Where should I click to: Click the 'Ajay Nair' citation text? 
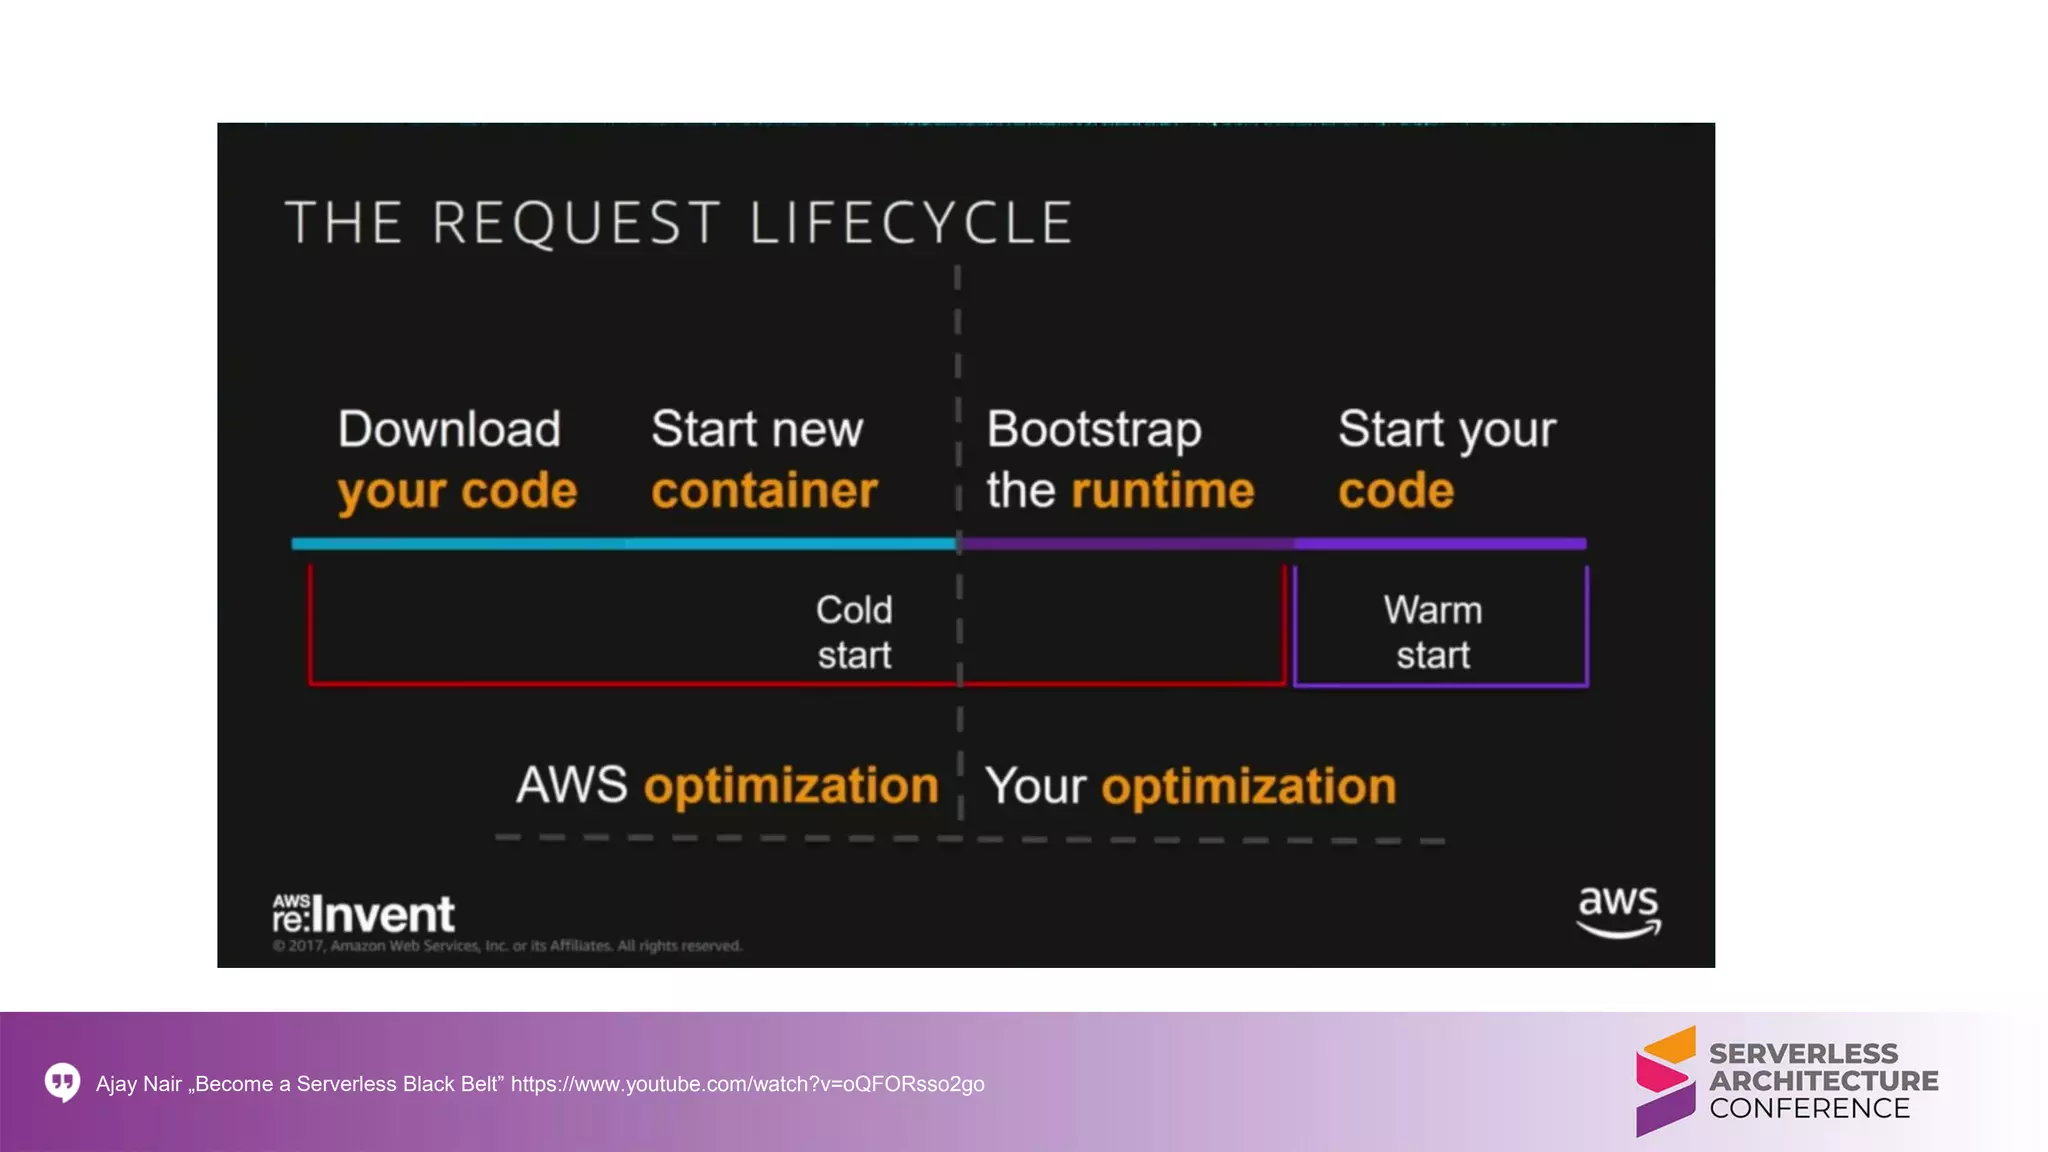[x=139, y=1084]
